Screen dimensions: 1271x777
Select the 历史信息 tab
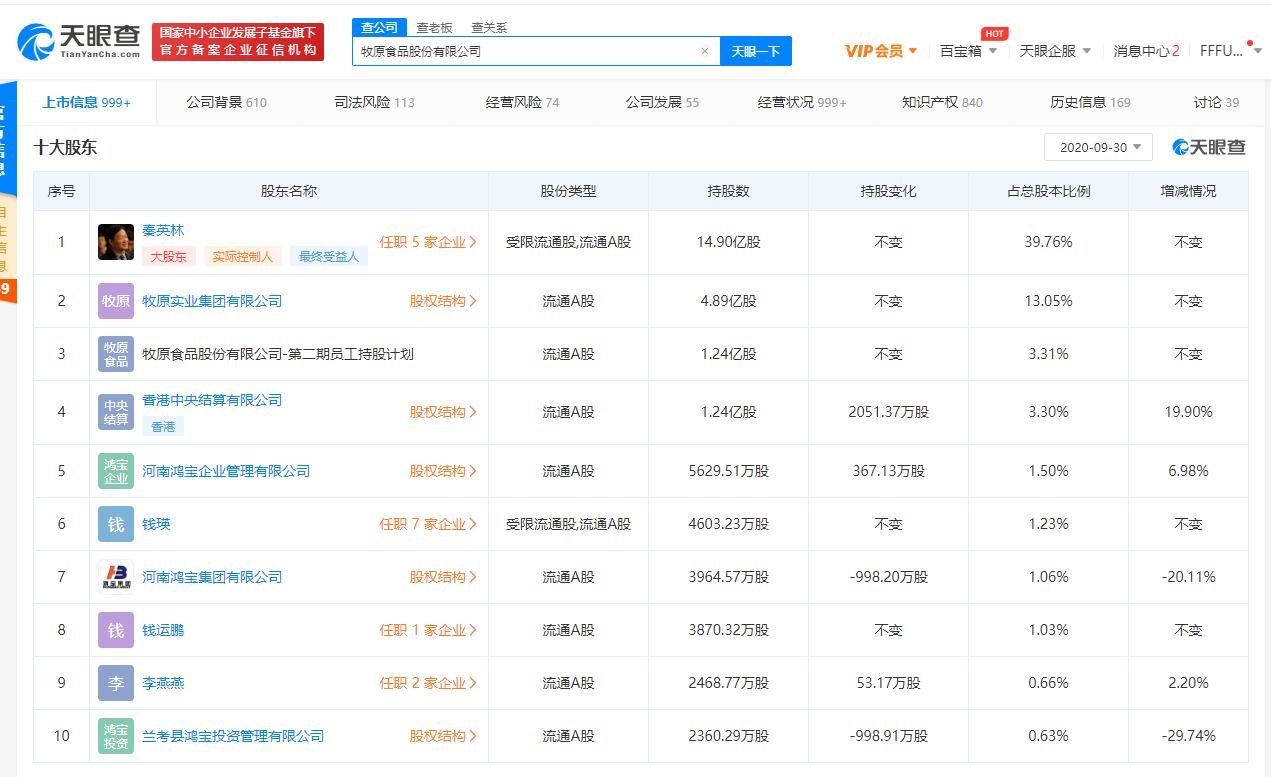tap(1090, 102)
